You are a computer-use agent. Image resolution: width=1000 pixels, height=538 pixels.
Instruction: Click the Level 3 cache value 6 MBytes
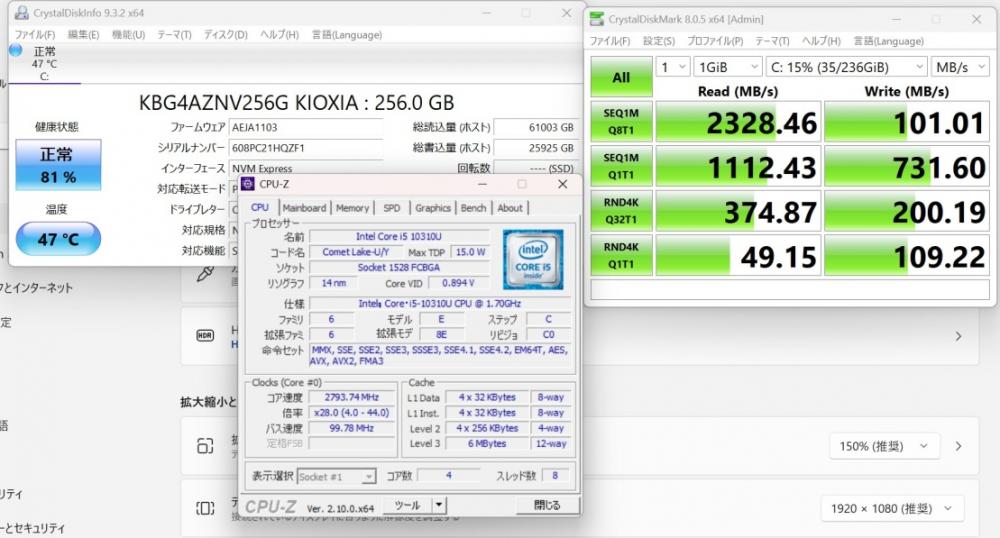pyautogui.click(x=487, y=444)
